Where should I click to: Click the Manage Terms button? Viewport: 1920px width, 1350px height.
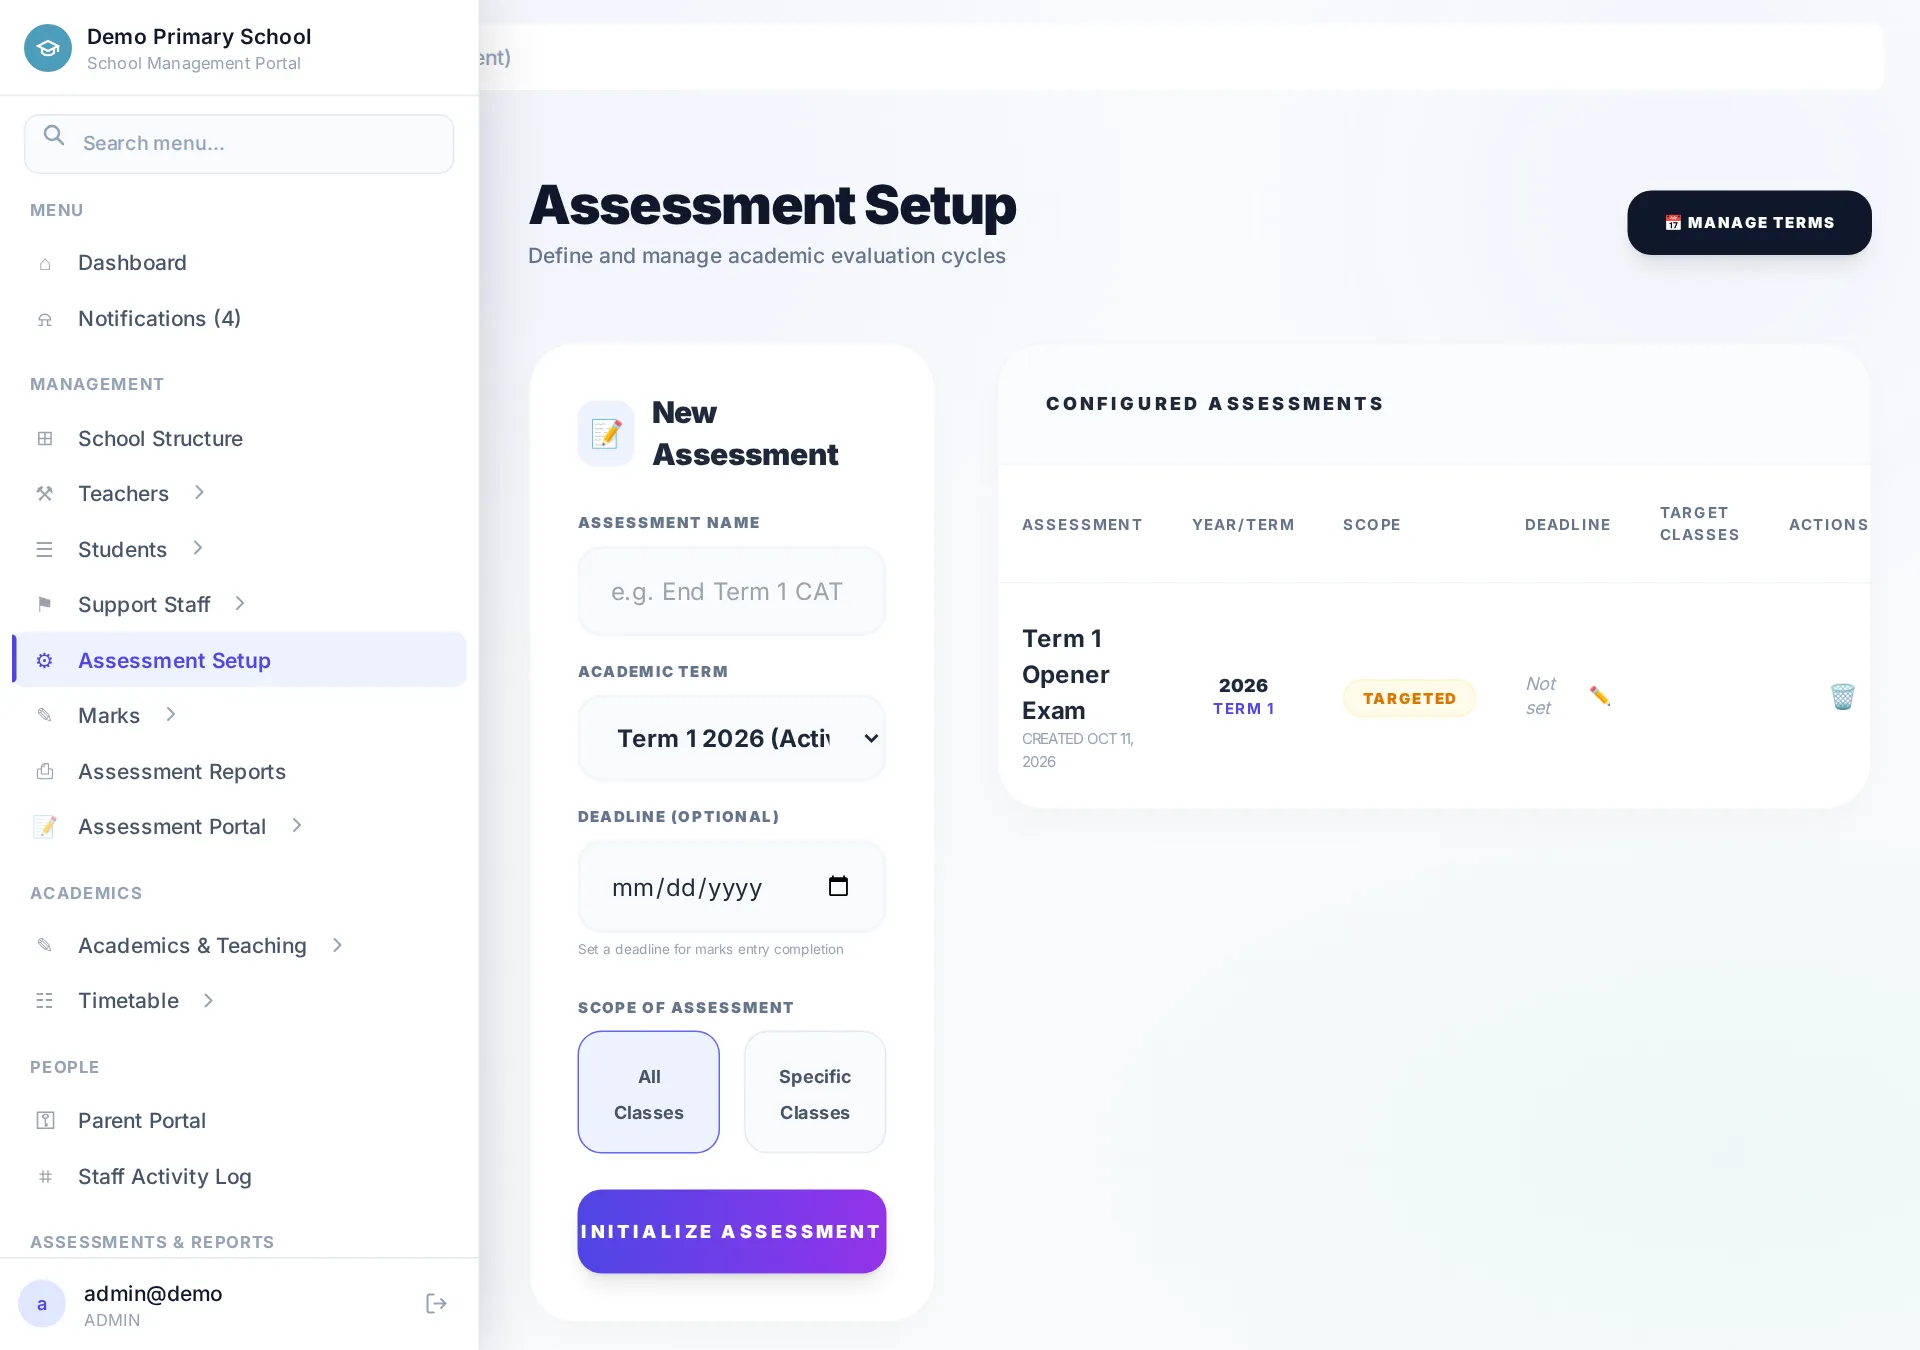coord(1749,223)
